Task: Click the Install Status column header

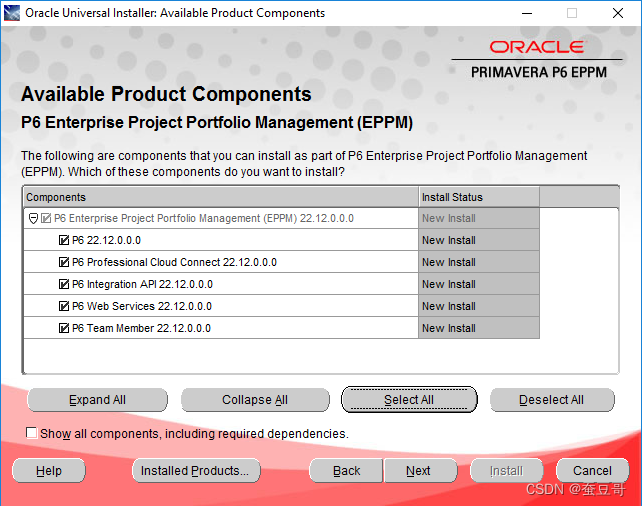Action: 479,197
